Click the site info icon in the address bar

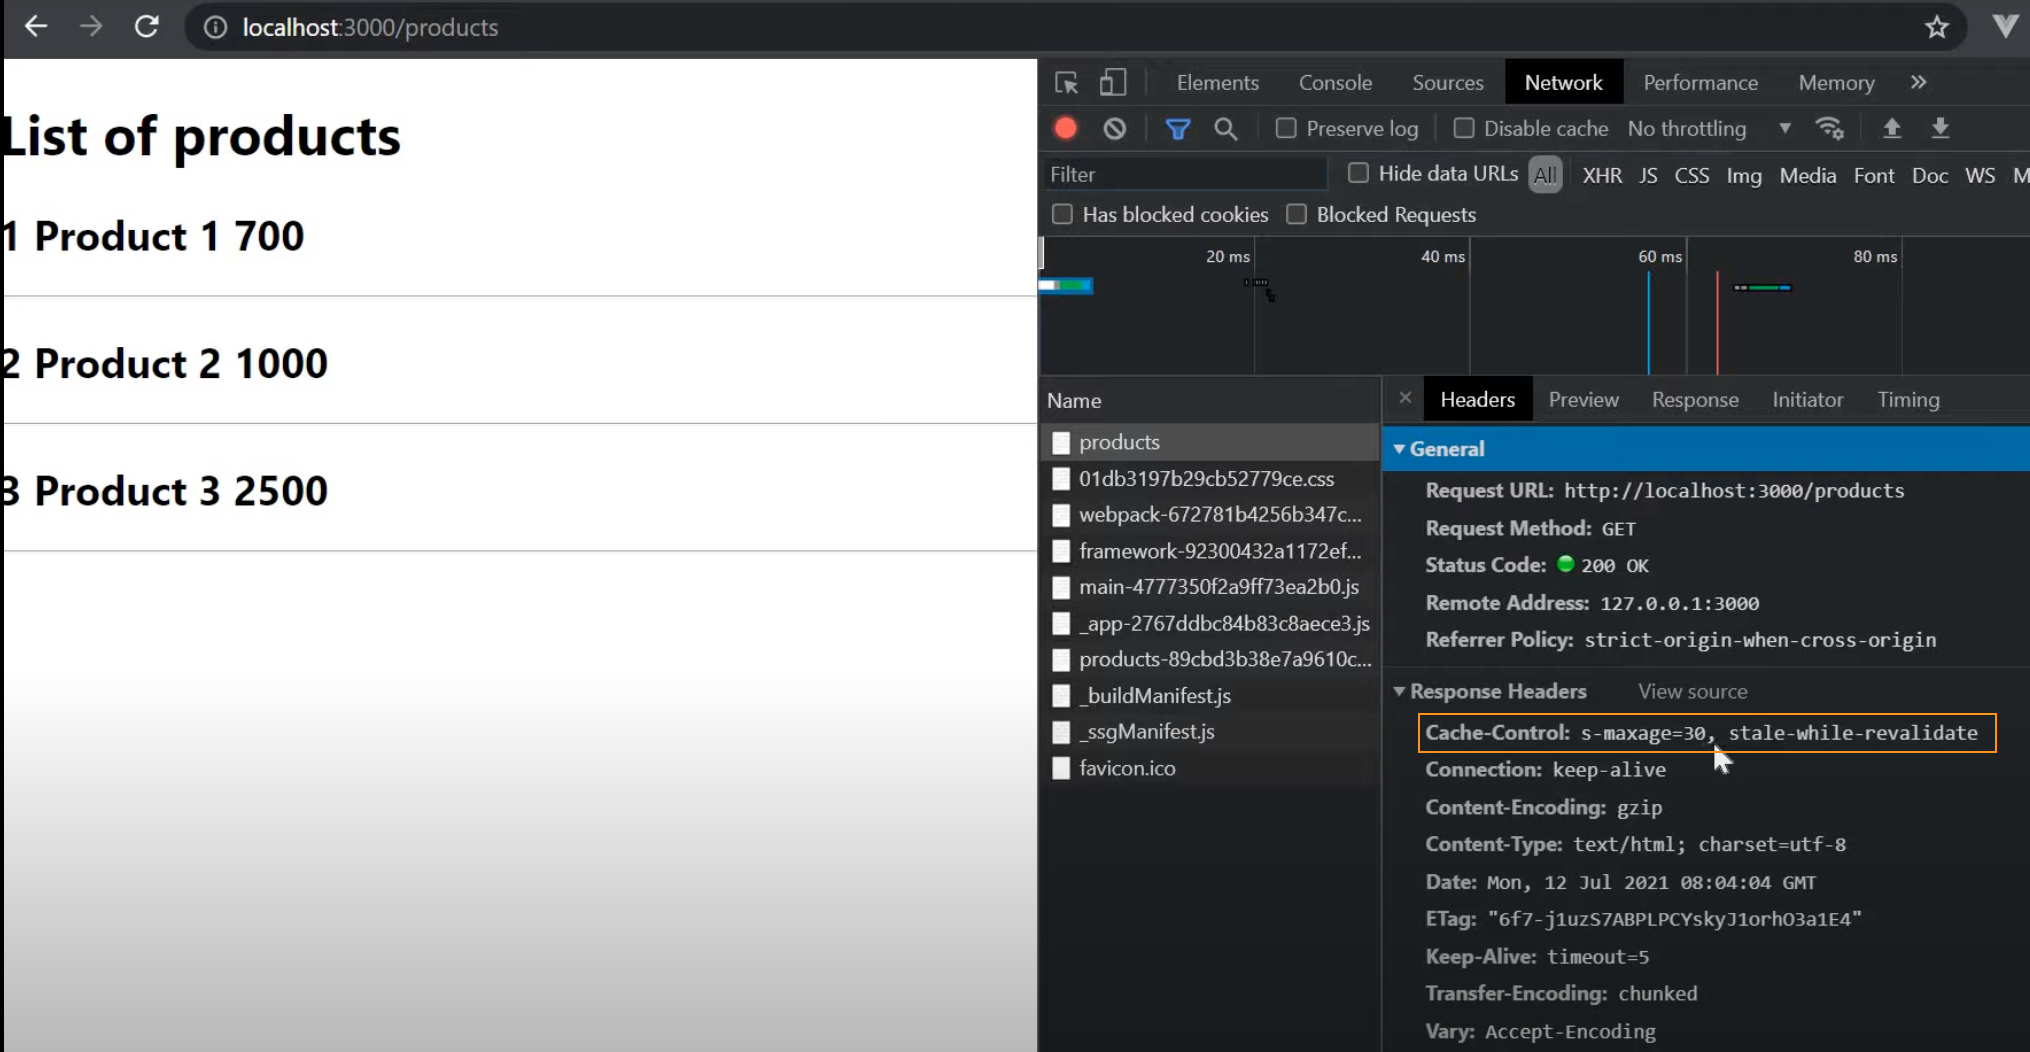[215, 27]
